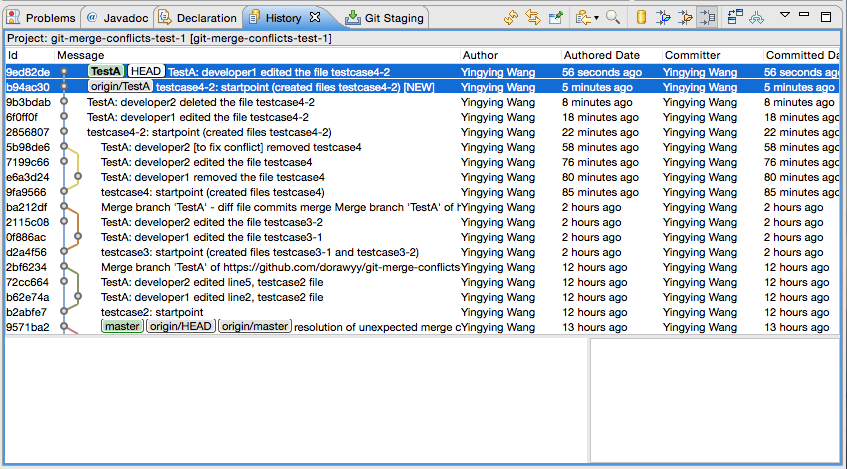Show changes in project via the blue folder filter icon
Image resolution: width=847 pixels, height=469 pixels.
(663, 18)
